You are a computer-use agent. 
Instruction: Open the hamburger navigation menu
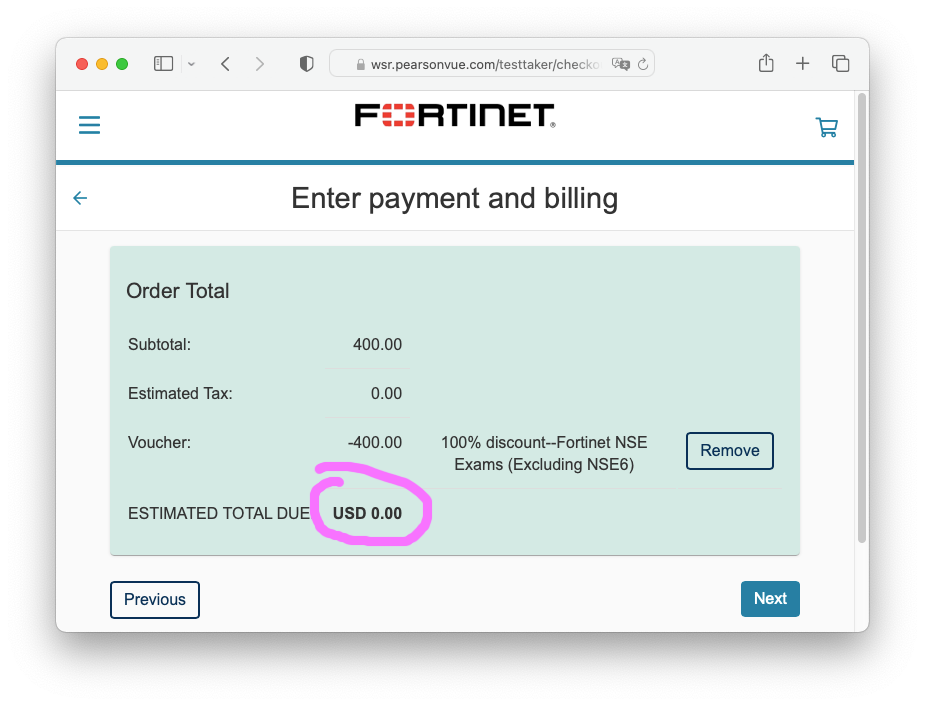[90, 125]
